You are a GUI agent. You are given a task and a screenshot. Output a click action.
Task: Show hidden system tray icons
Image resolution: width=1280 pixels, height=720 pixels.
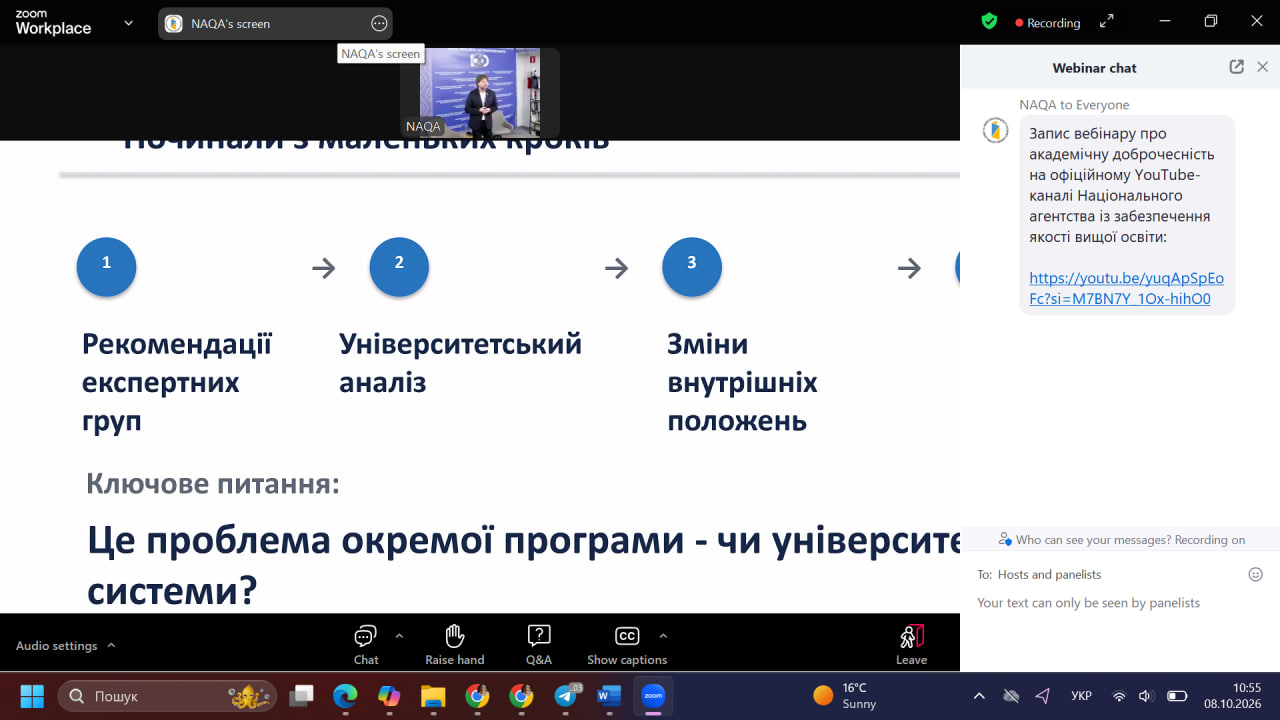[x=979, y=696]
